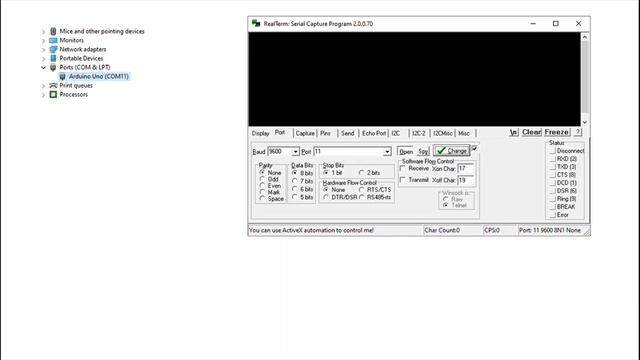
Task: Click the newline \n button in RealTerm
Action: tap(513, 132)
